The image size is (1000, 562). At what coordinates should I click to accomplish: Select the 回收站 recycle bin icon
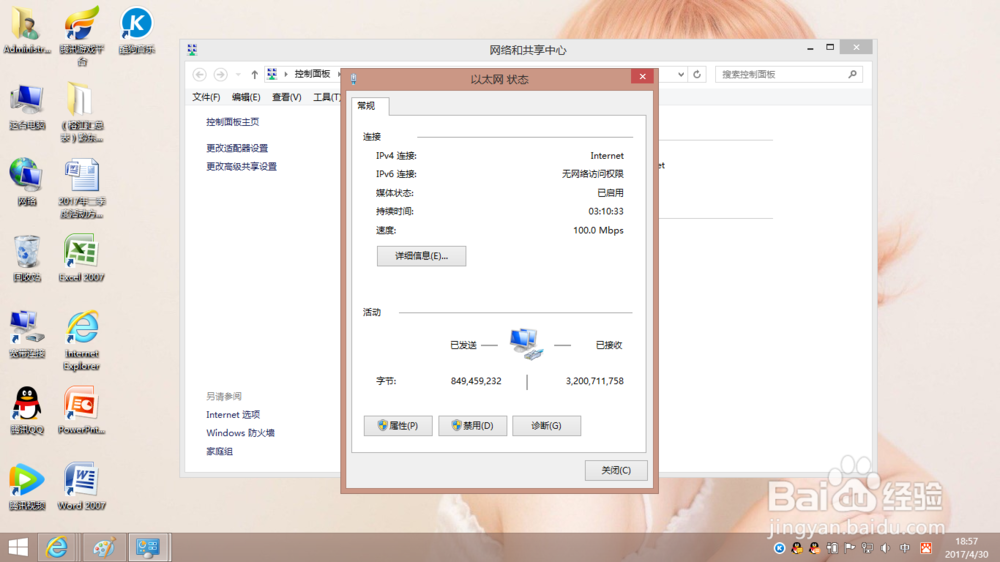(x=27, y=258)
